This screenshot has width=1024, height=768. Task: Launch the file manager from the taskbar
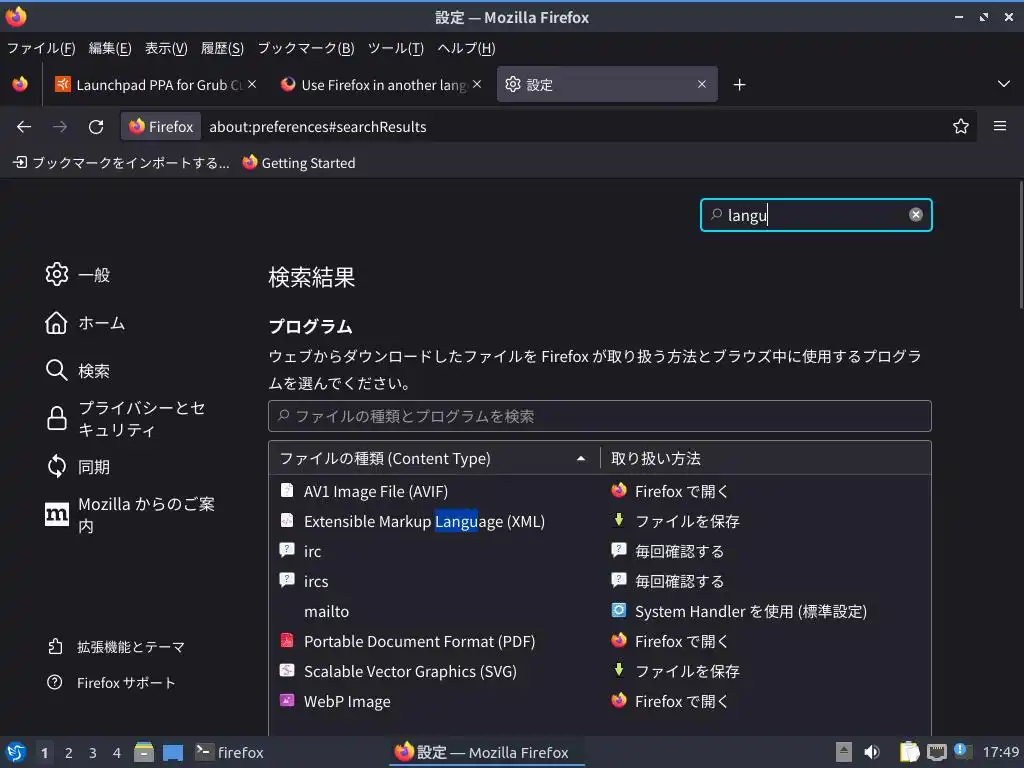144,752
